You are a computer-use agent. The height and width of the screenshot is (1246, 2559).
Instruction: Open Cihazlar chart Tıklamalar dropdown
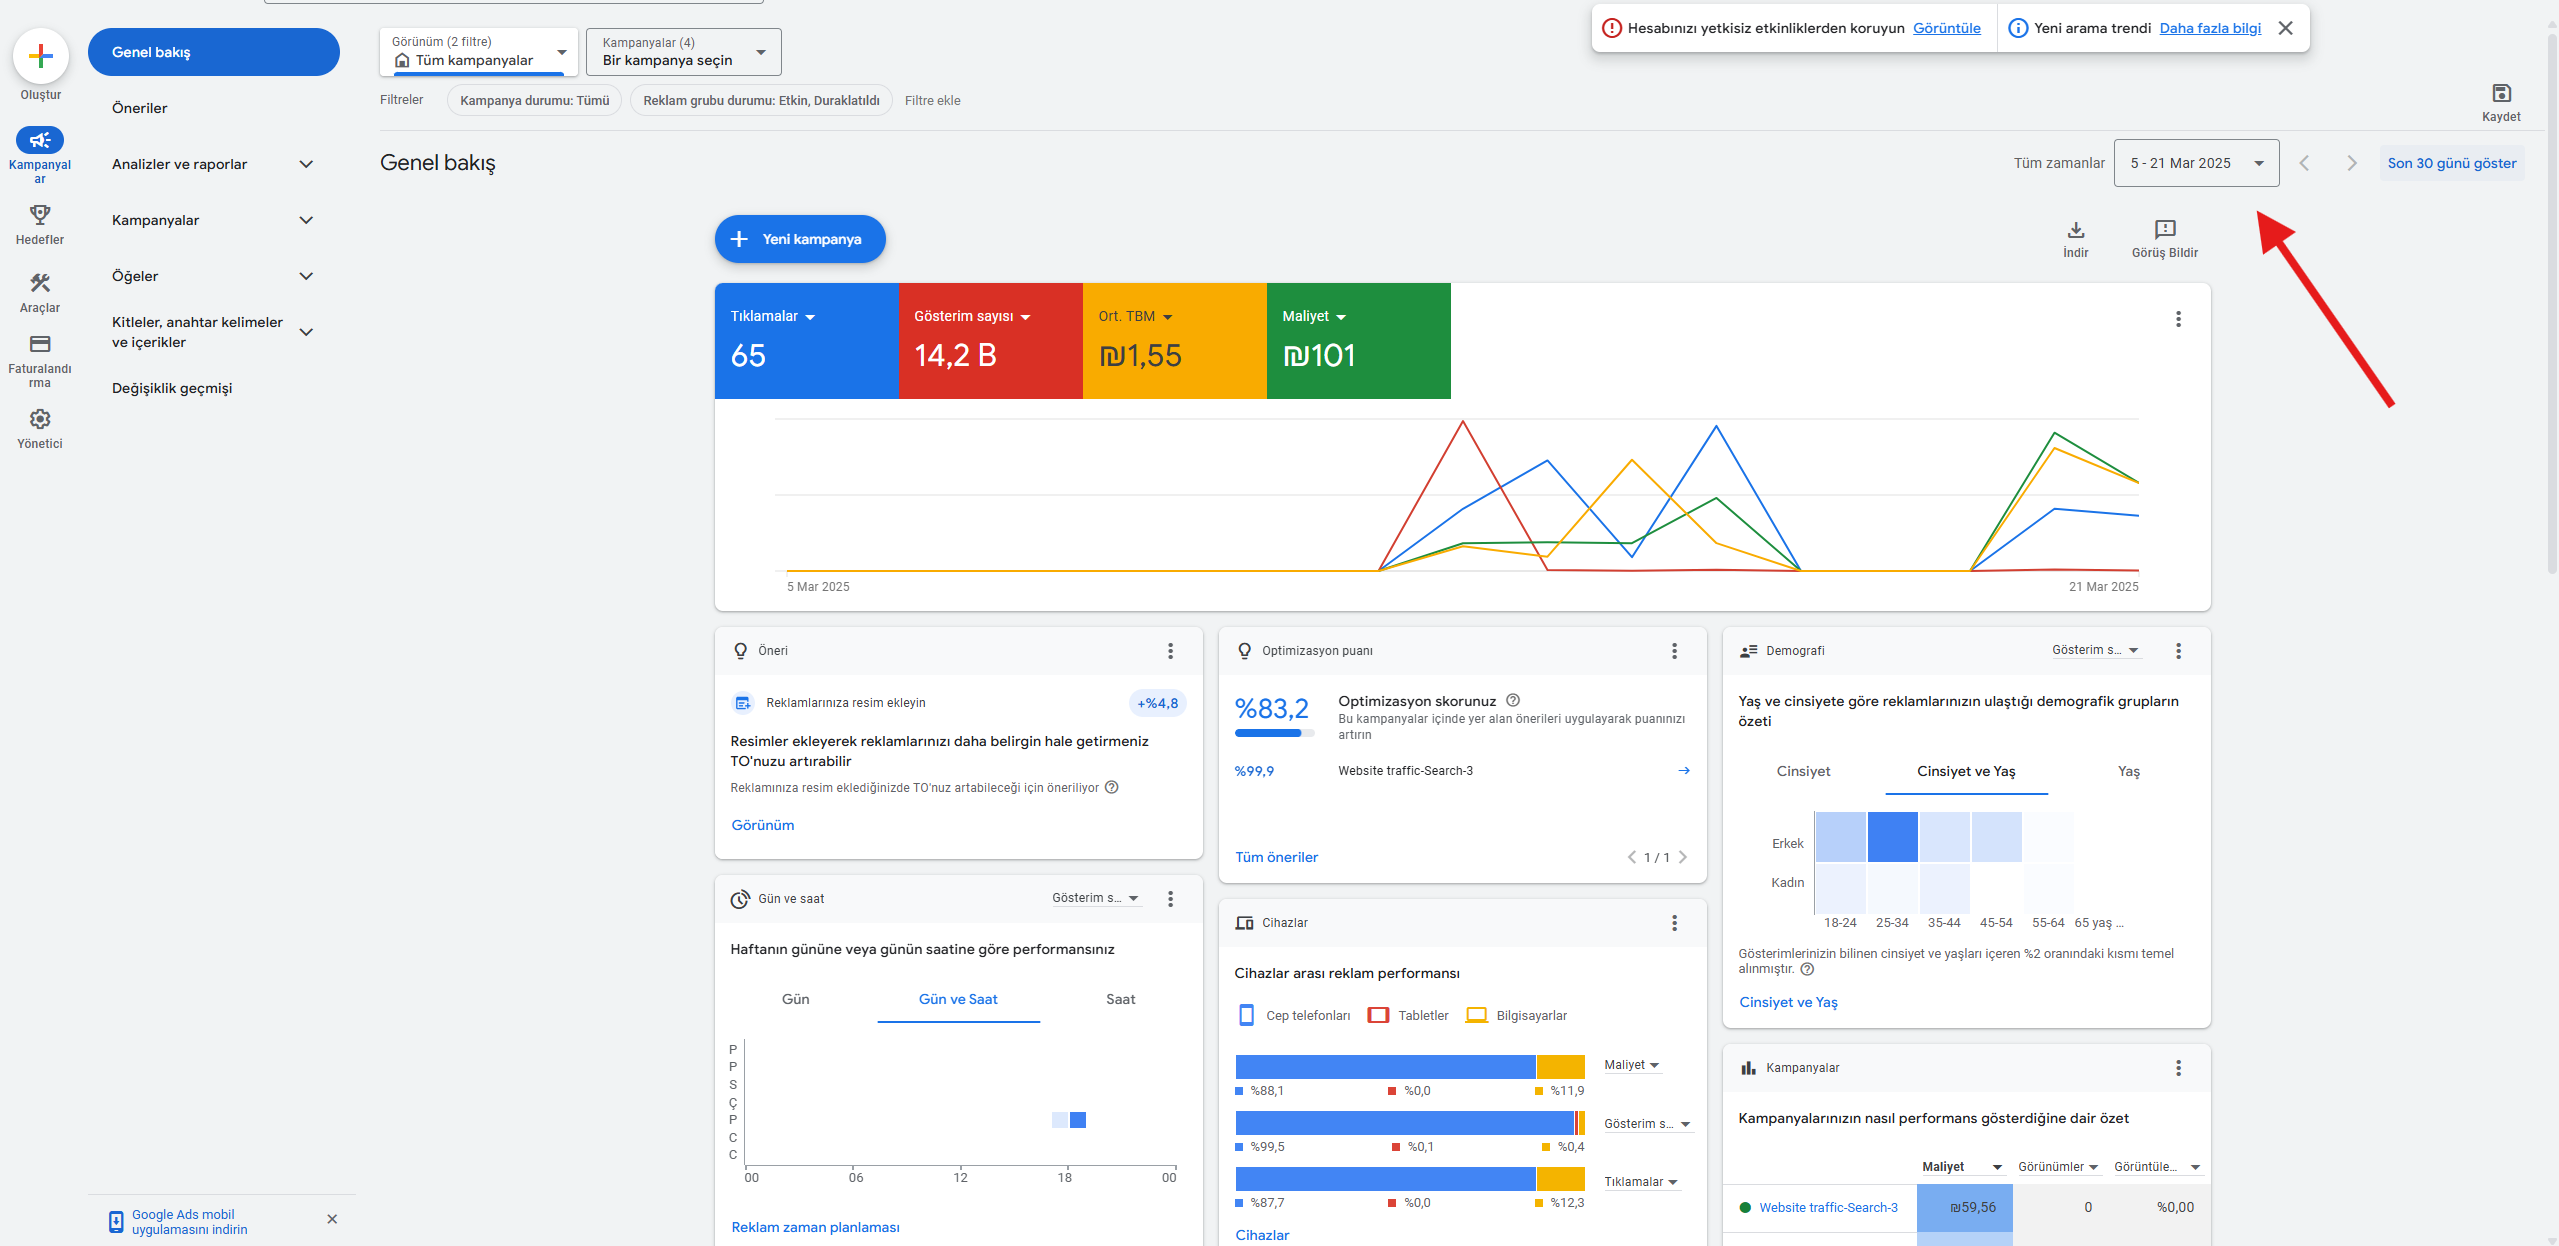[x=1641, y=1182]
